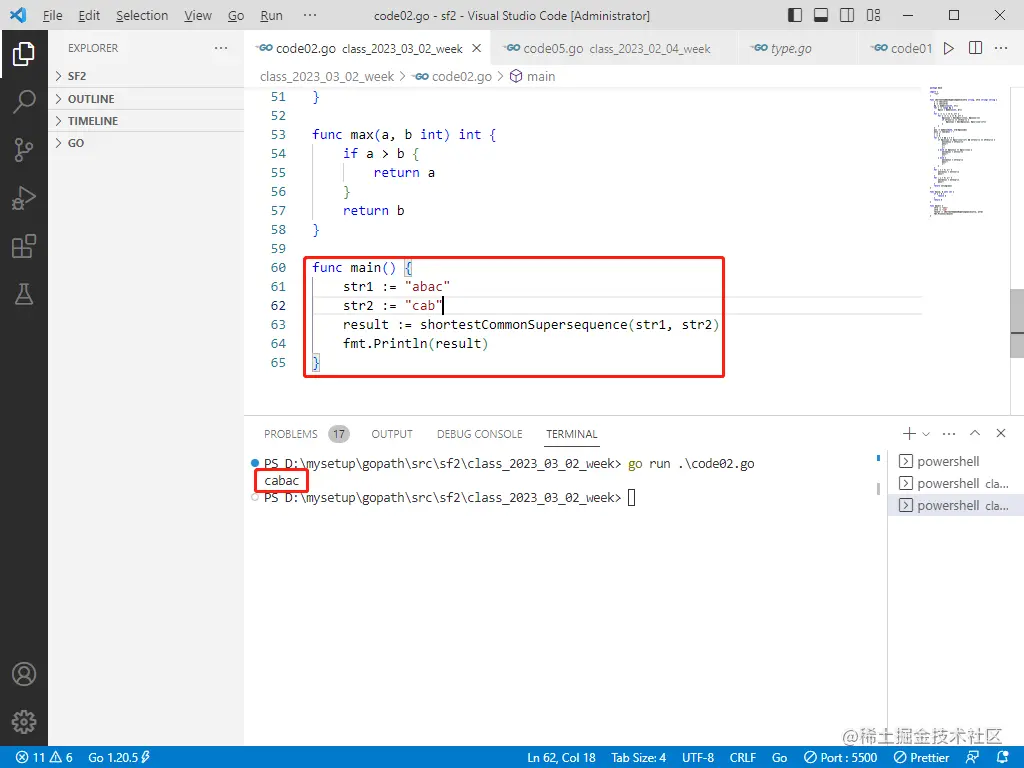Screen dimensions: 1024x768
Task: Click main symbol breadcrumb
Action: point(533,76)
